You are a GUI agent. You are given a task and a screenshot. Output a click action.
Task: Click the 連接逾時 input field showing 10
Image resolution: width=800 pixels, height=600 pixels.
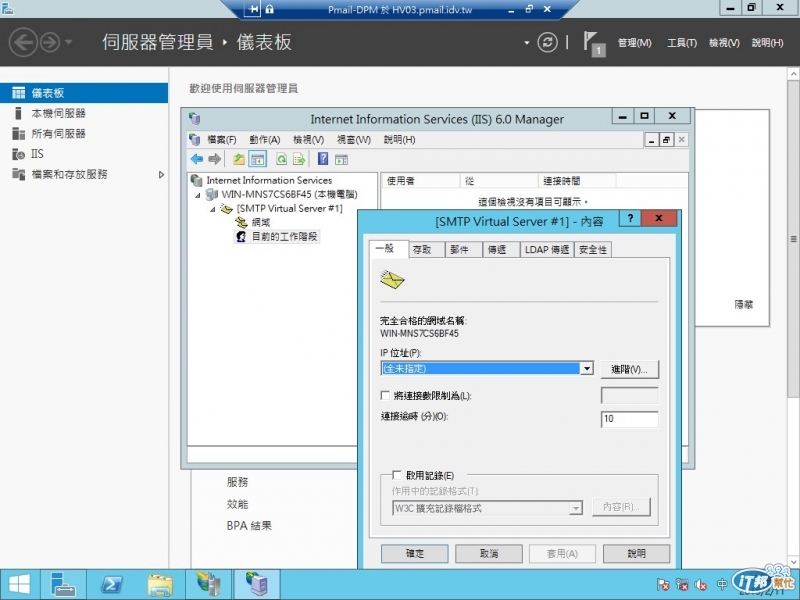[630, 419]
